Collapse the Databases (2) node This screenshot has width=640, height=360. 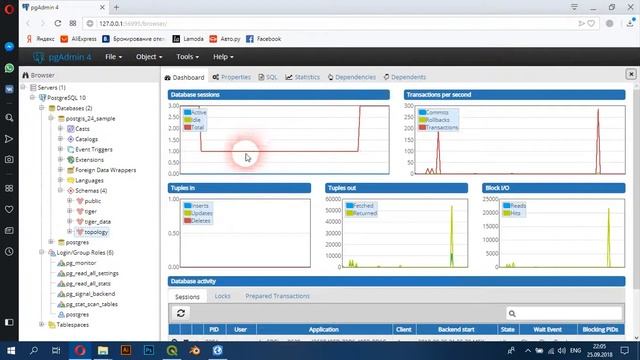pyautogui.click(x=42, y=108)
